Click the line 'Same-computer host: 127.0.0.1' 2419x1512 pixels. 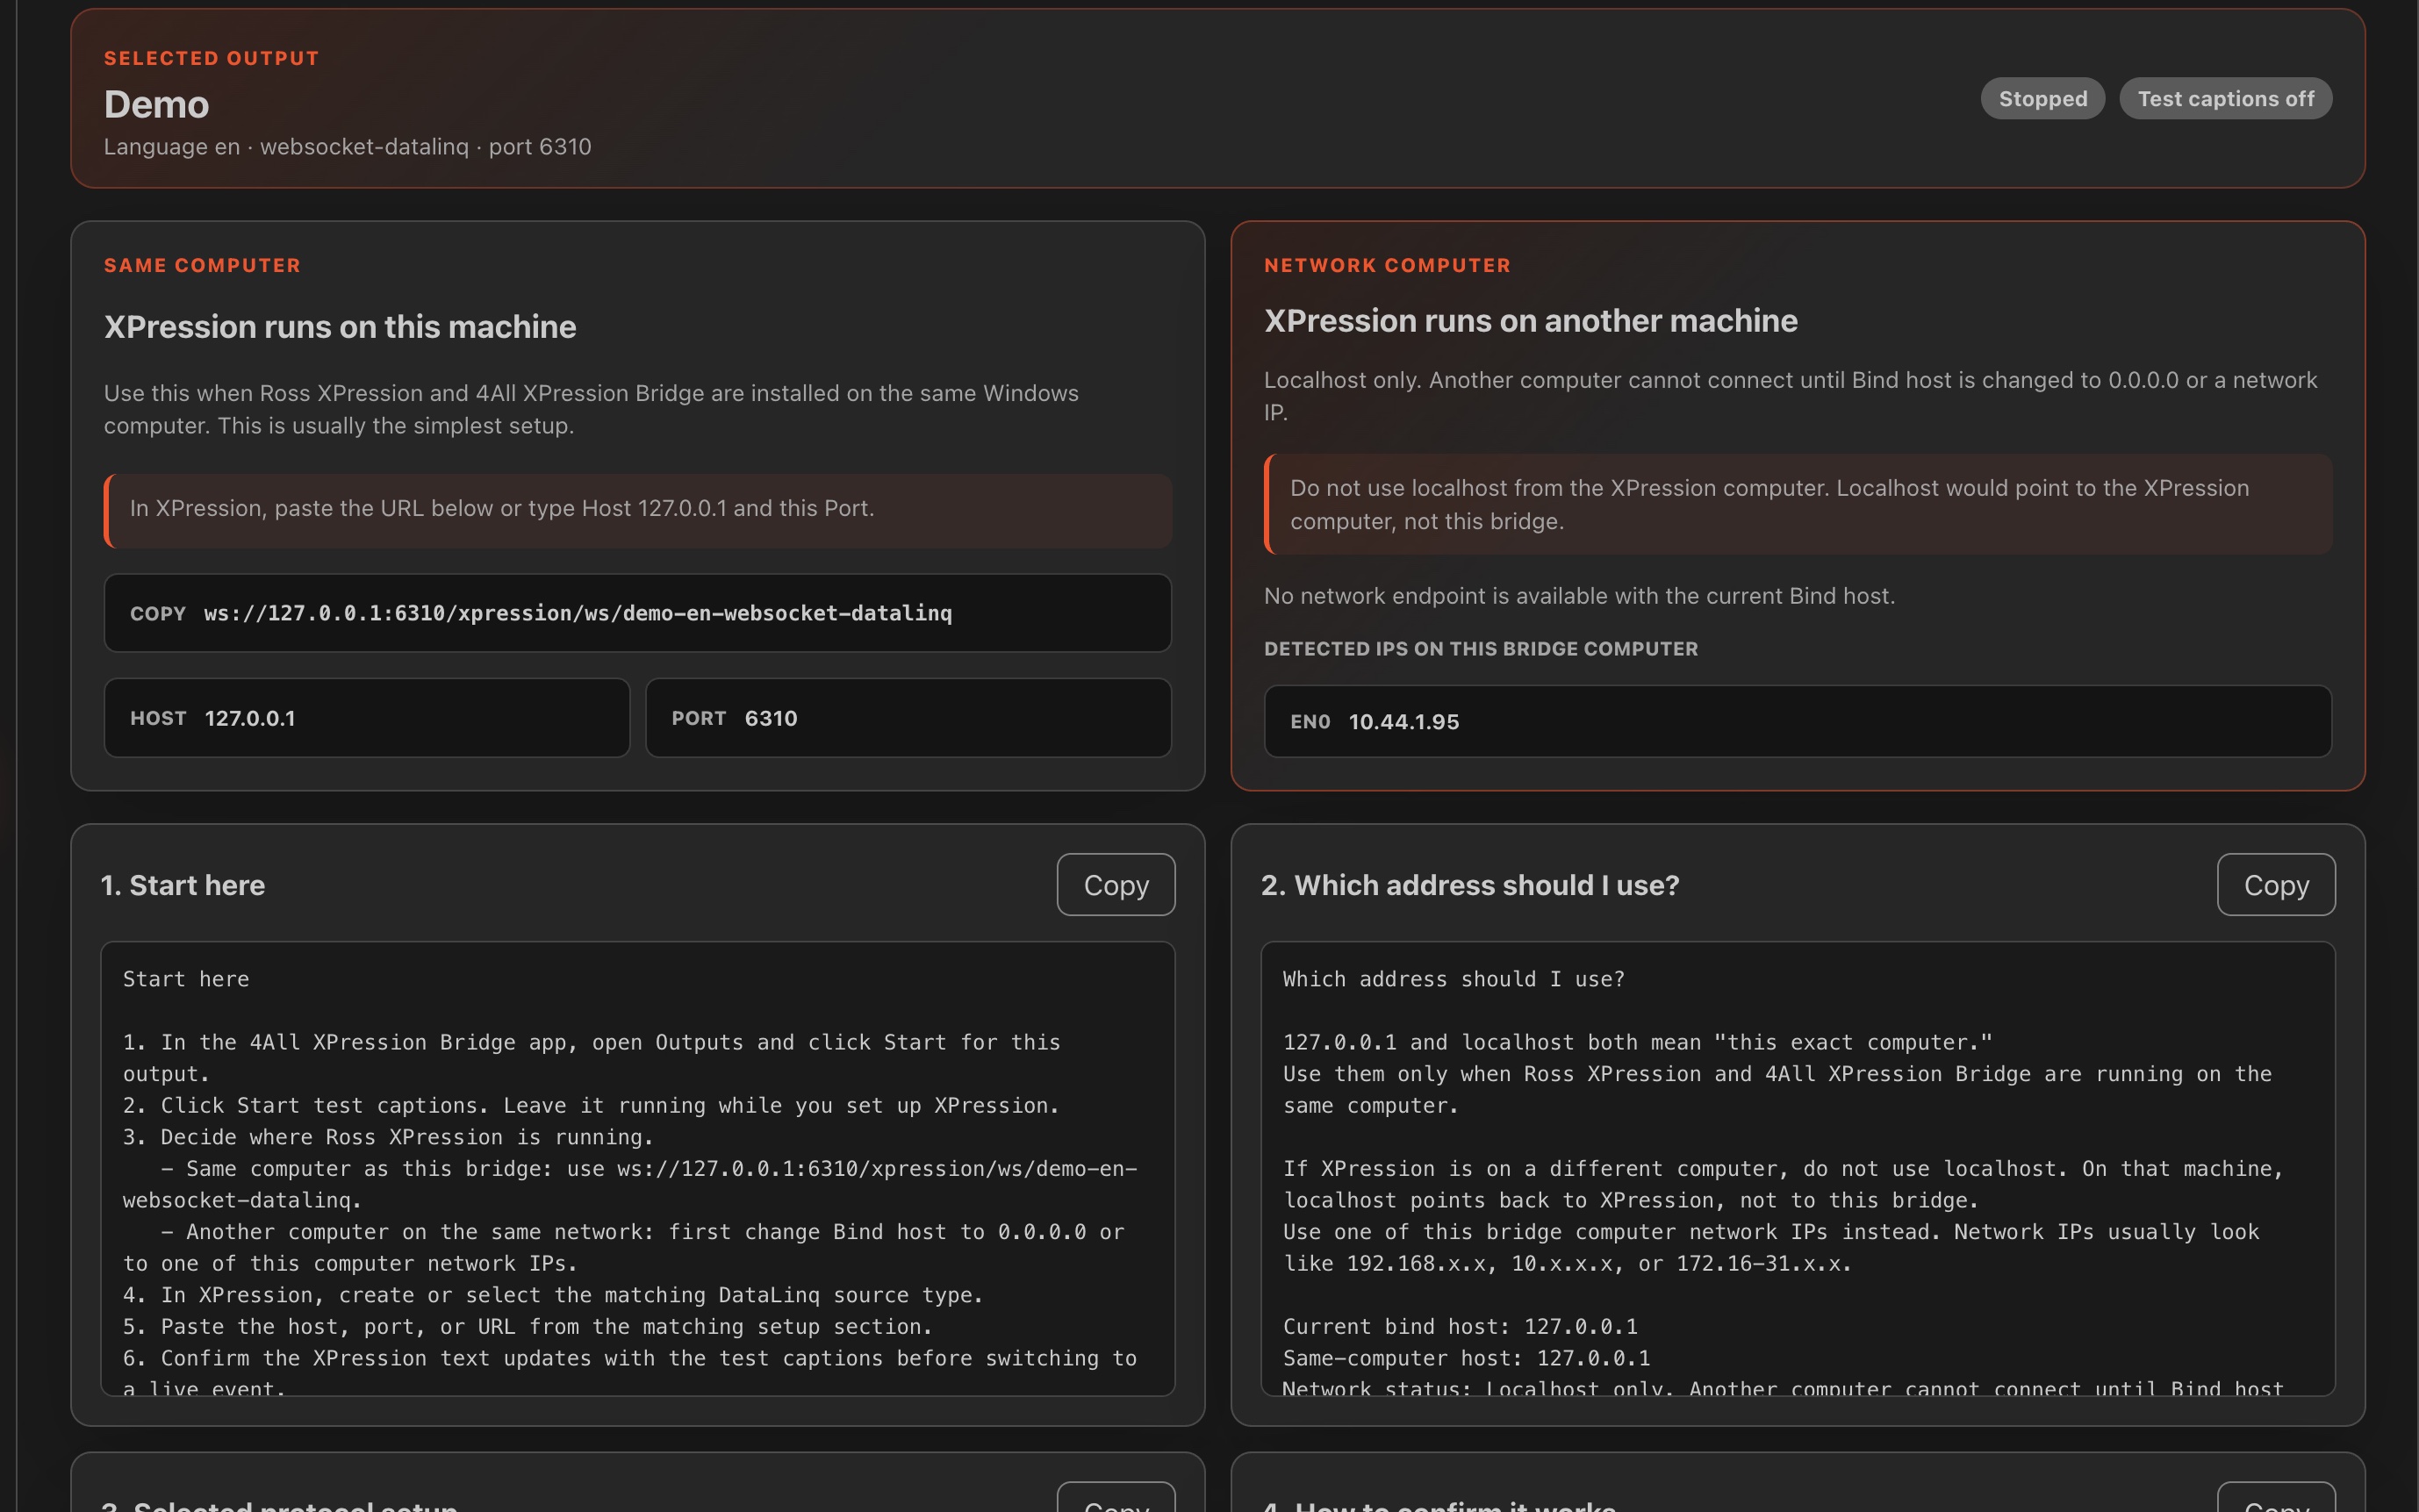pyautogui.click(x=1466, y=1358)
